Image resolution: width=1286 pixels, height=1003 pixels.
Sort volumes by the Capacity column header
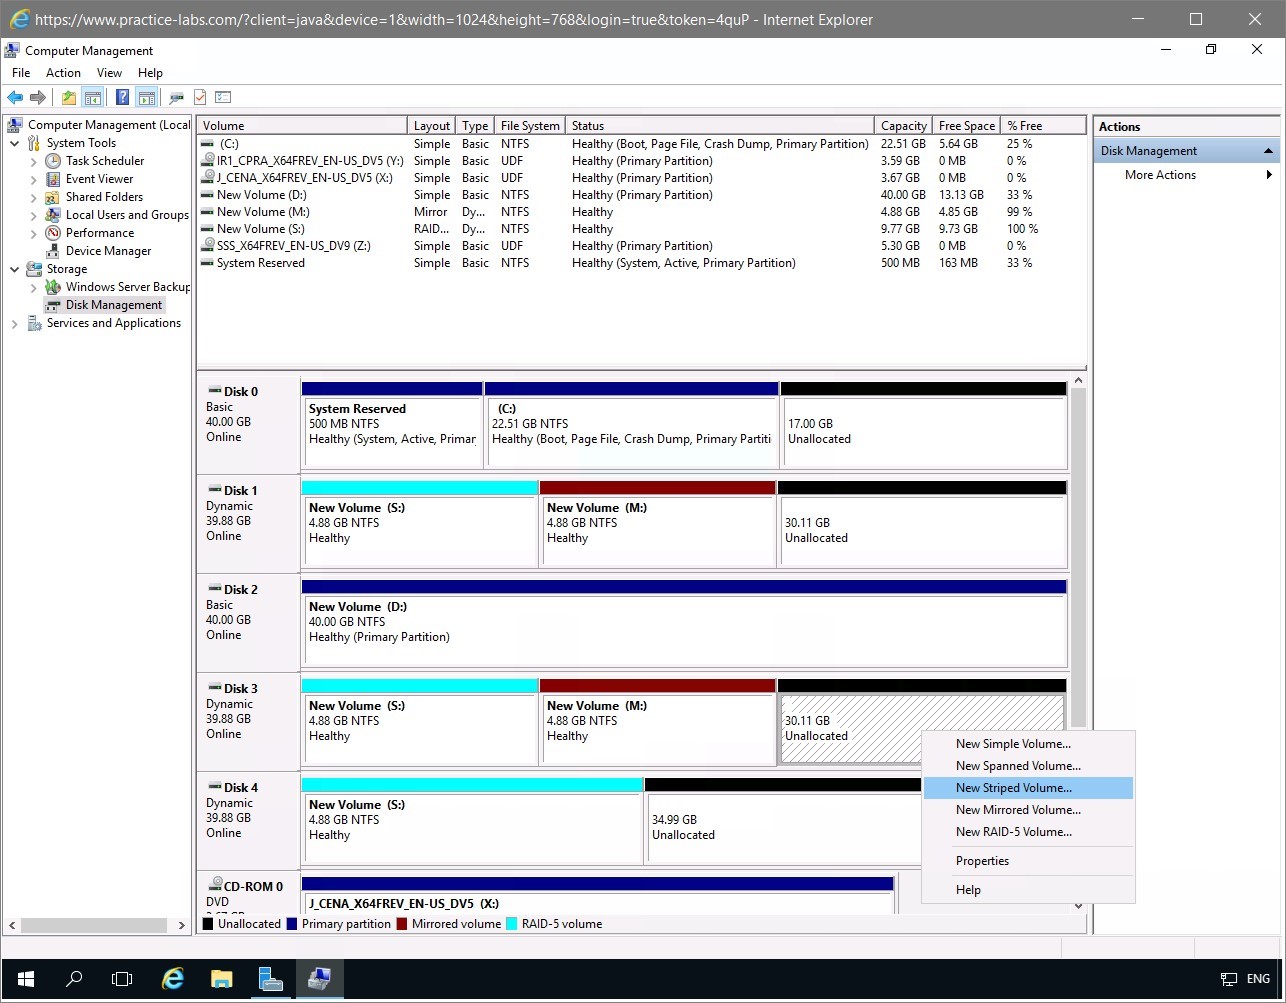click(x=903, y=126)
